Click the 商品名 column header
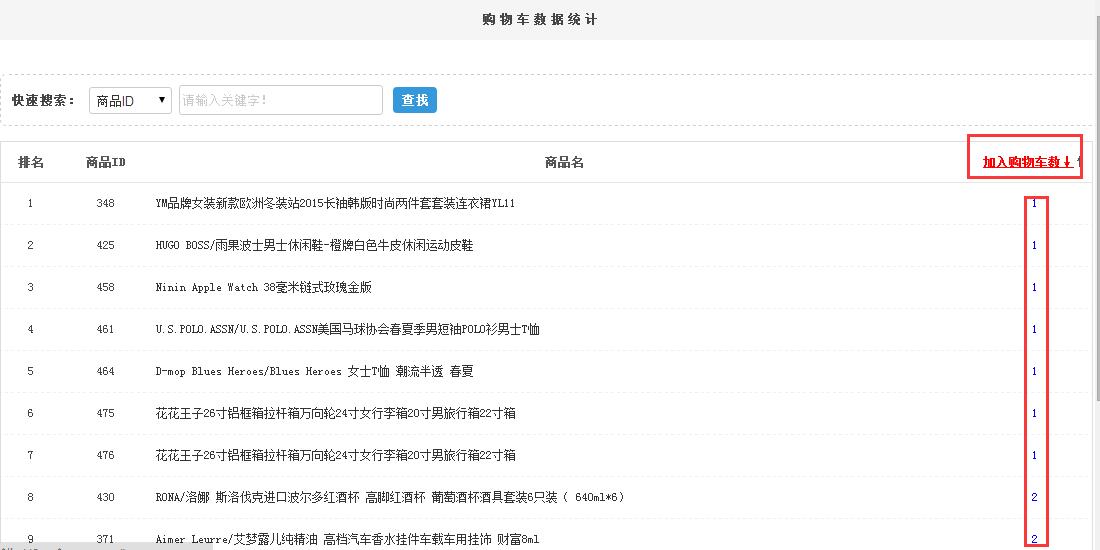The width and height of the screenshot is (1100, 550). (x=564, y=162)
